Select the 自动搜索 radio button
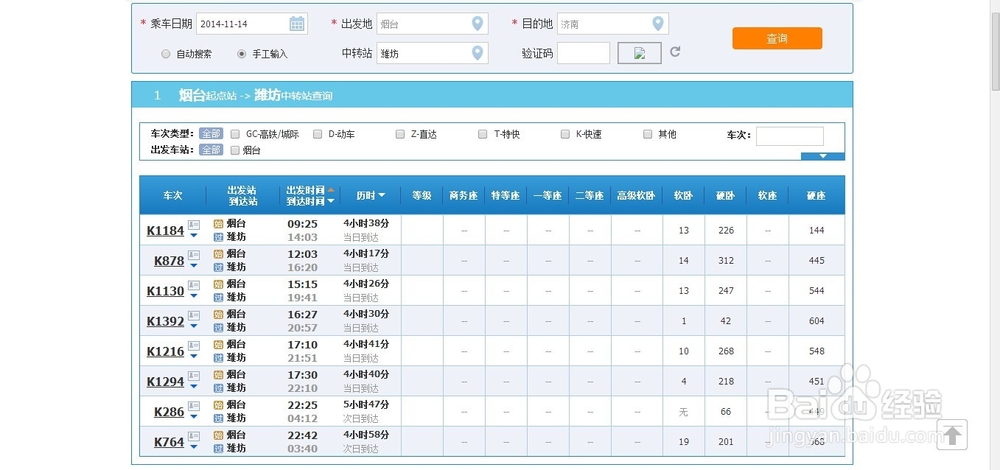The image size is (1000, 470). pos(166,54)
